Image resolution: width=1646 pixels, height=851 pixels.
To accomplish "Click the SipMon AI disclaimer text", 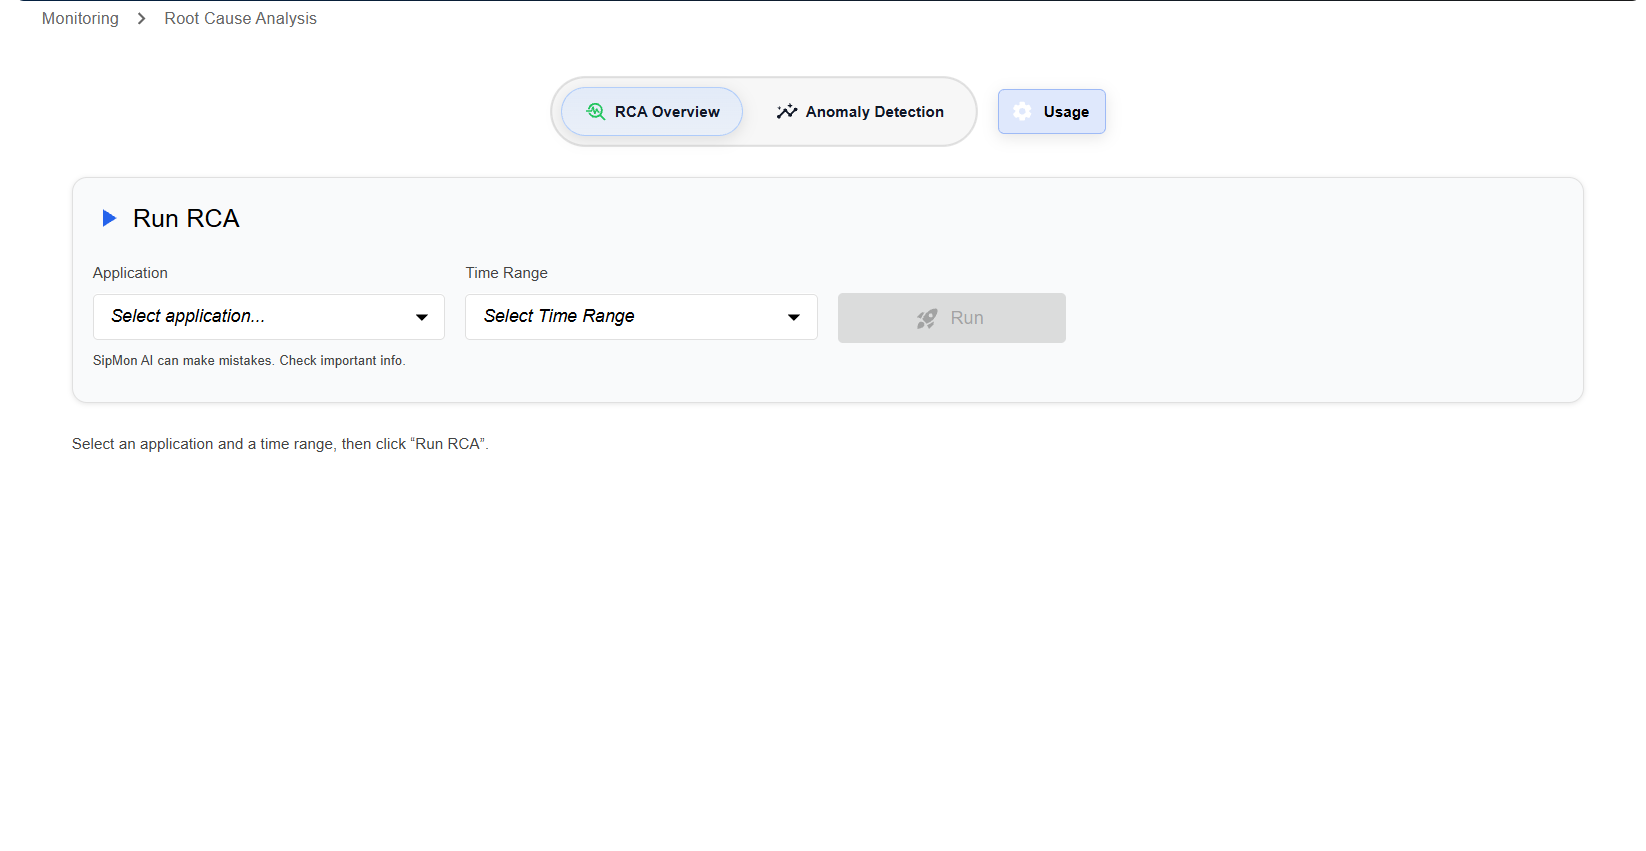I will (x=249, y=361).
